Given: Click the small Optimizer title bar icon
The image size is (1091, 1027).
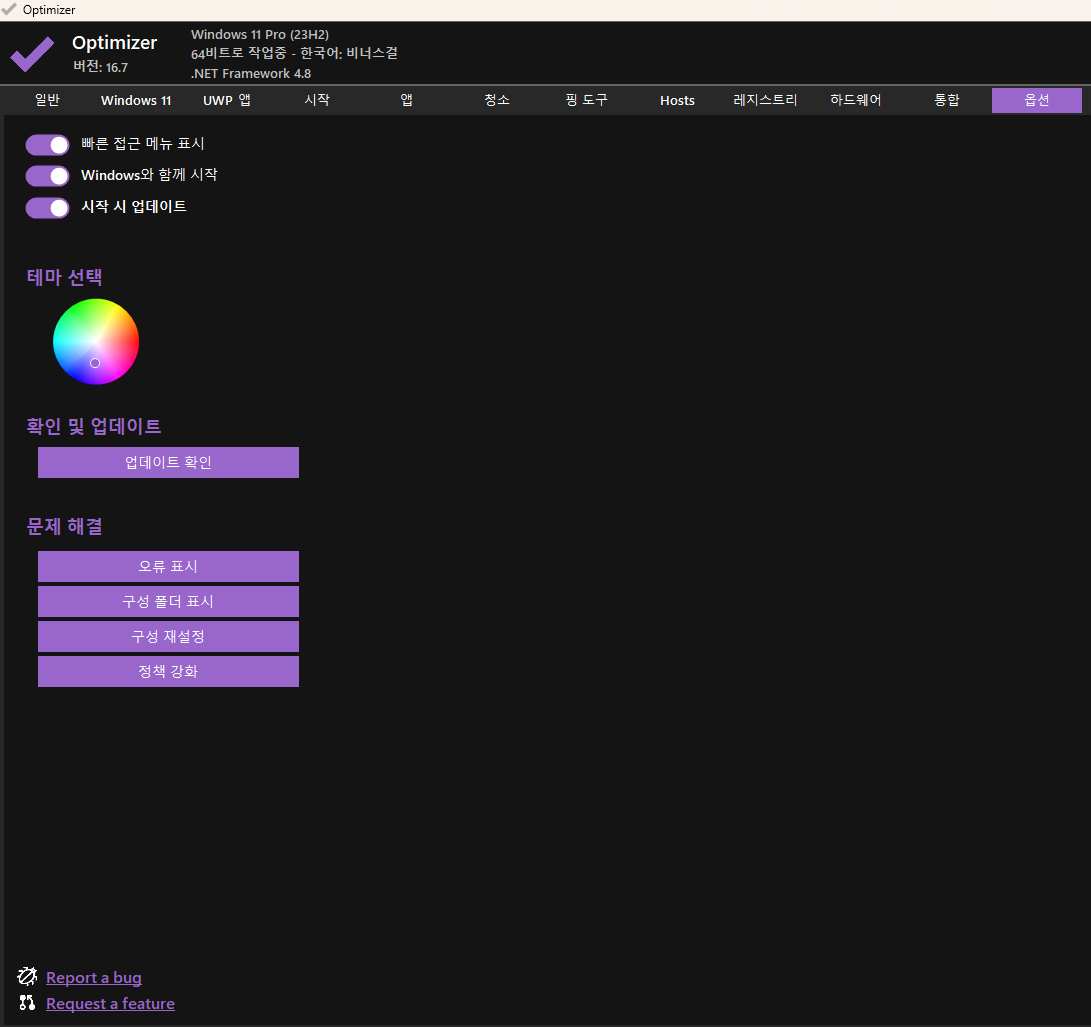Looking at the screenshot, I should click(9, 9).
